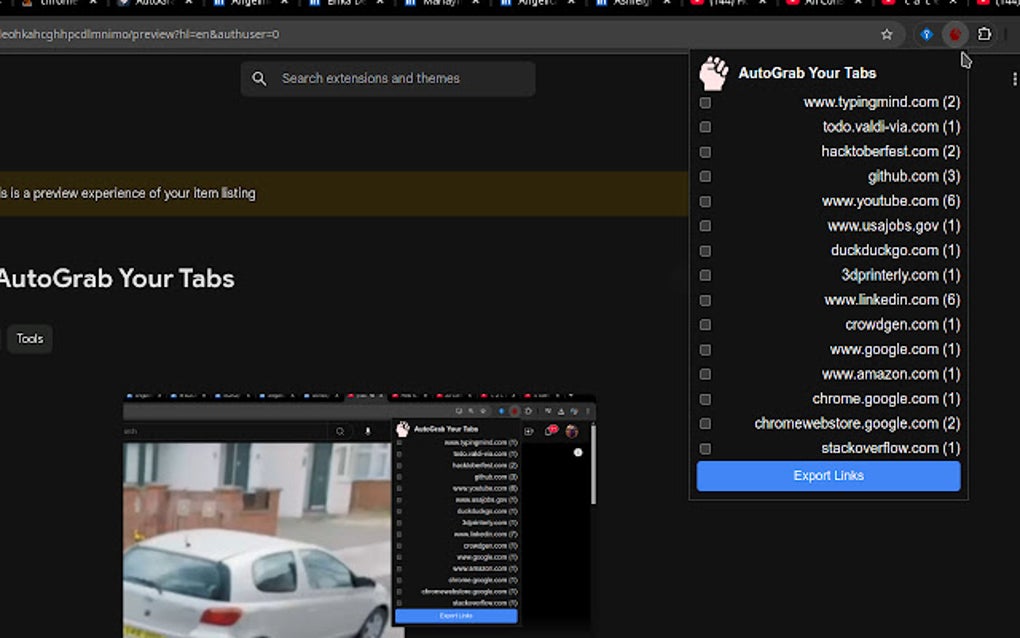Click the blue diamond info icon near address bar
This screenshot has height=638, width=1020.
point(926,34)
